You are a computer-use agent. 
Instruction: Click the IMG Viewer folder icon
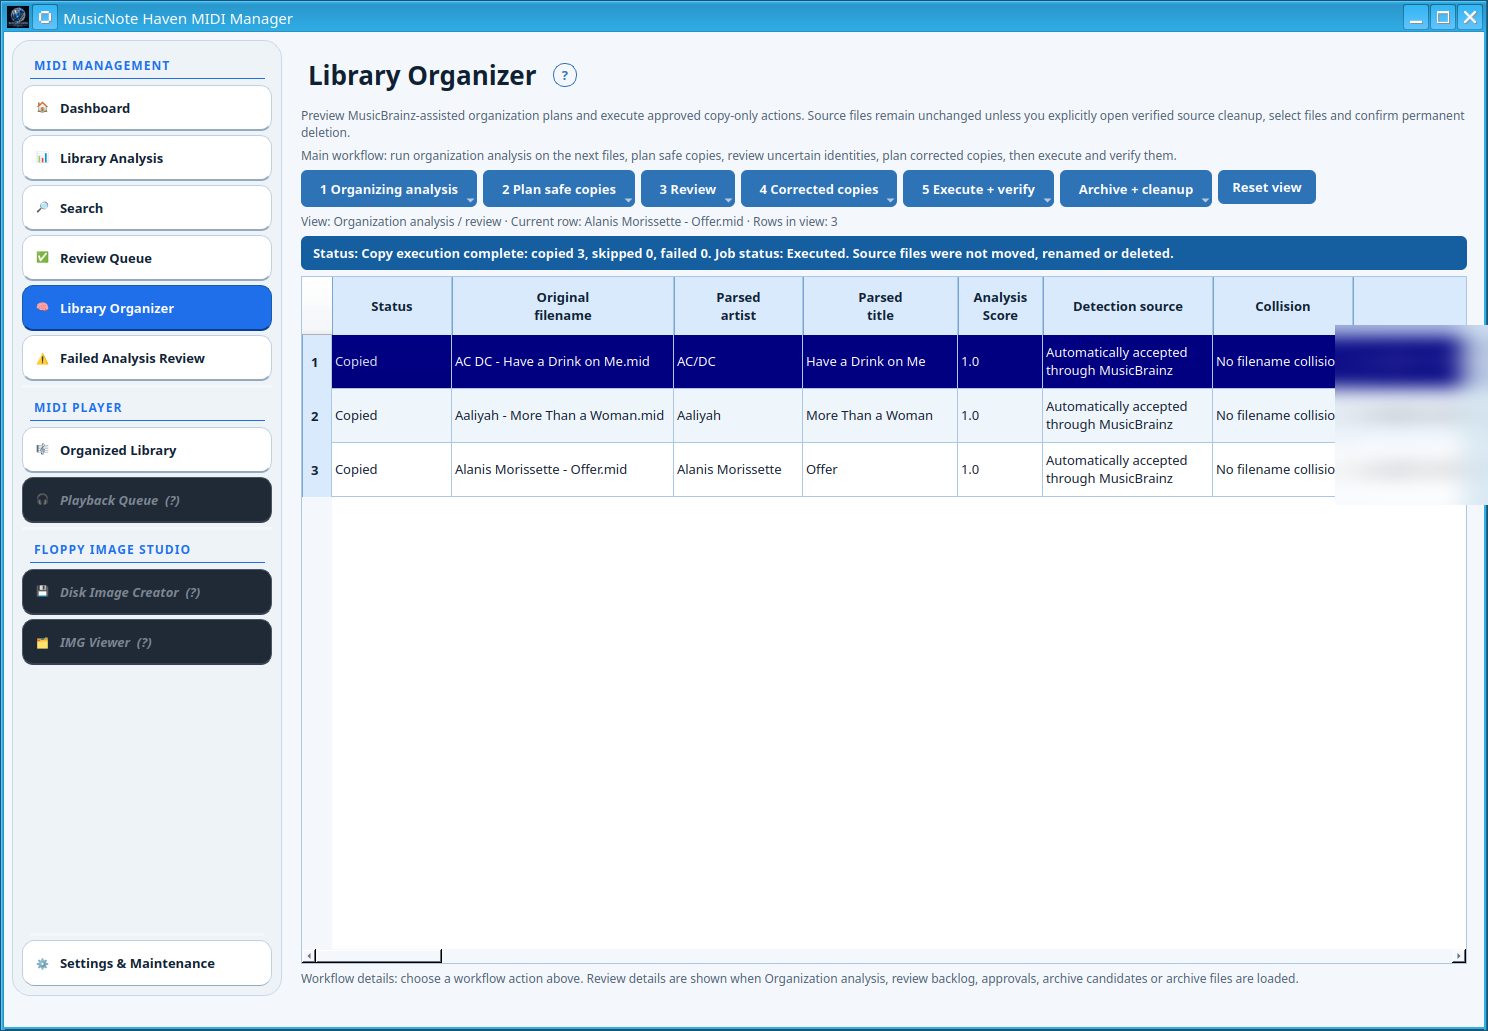click(x=42, y=642)
